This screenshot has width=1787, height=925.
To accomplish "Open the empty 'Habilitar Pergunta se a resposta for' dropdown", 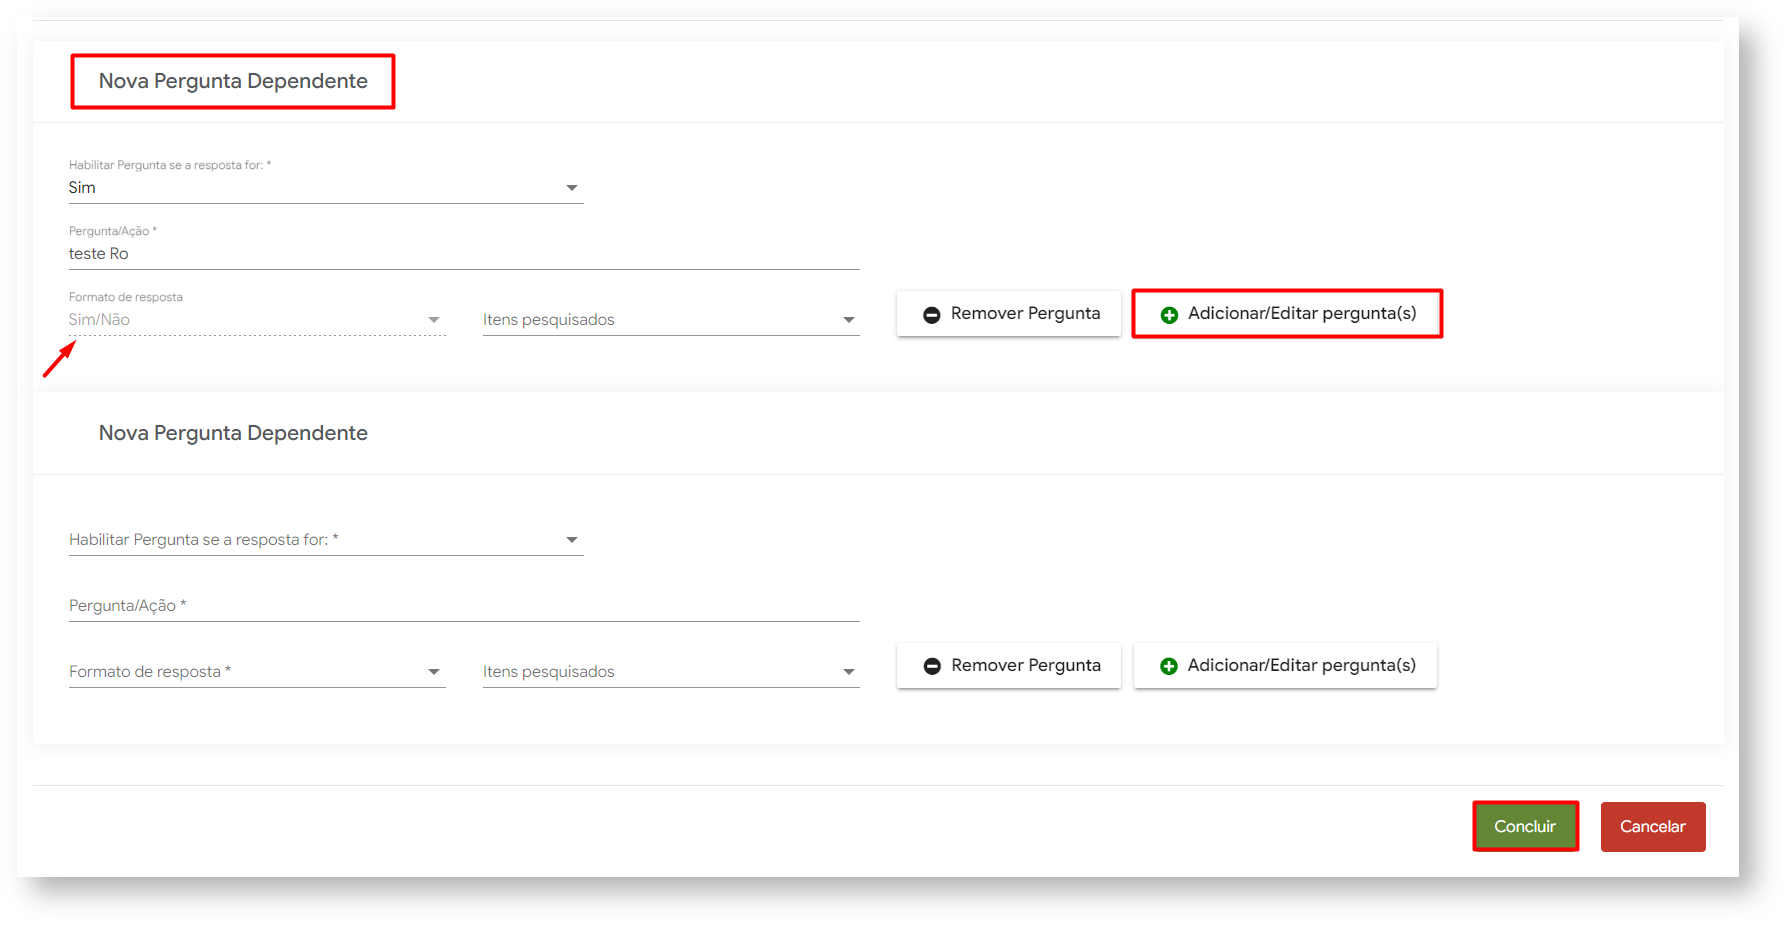I will point(325,540).
